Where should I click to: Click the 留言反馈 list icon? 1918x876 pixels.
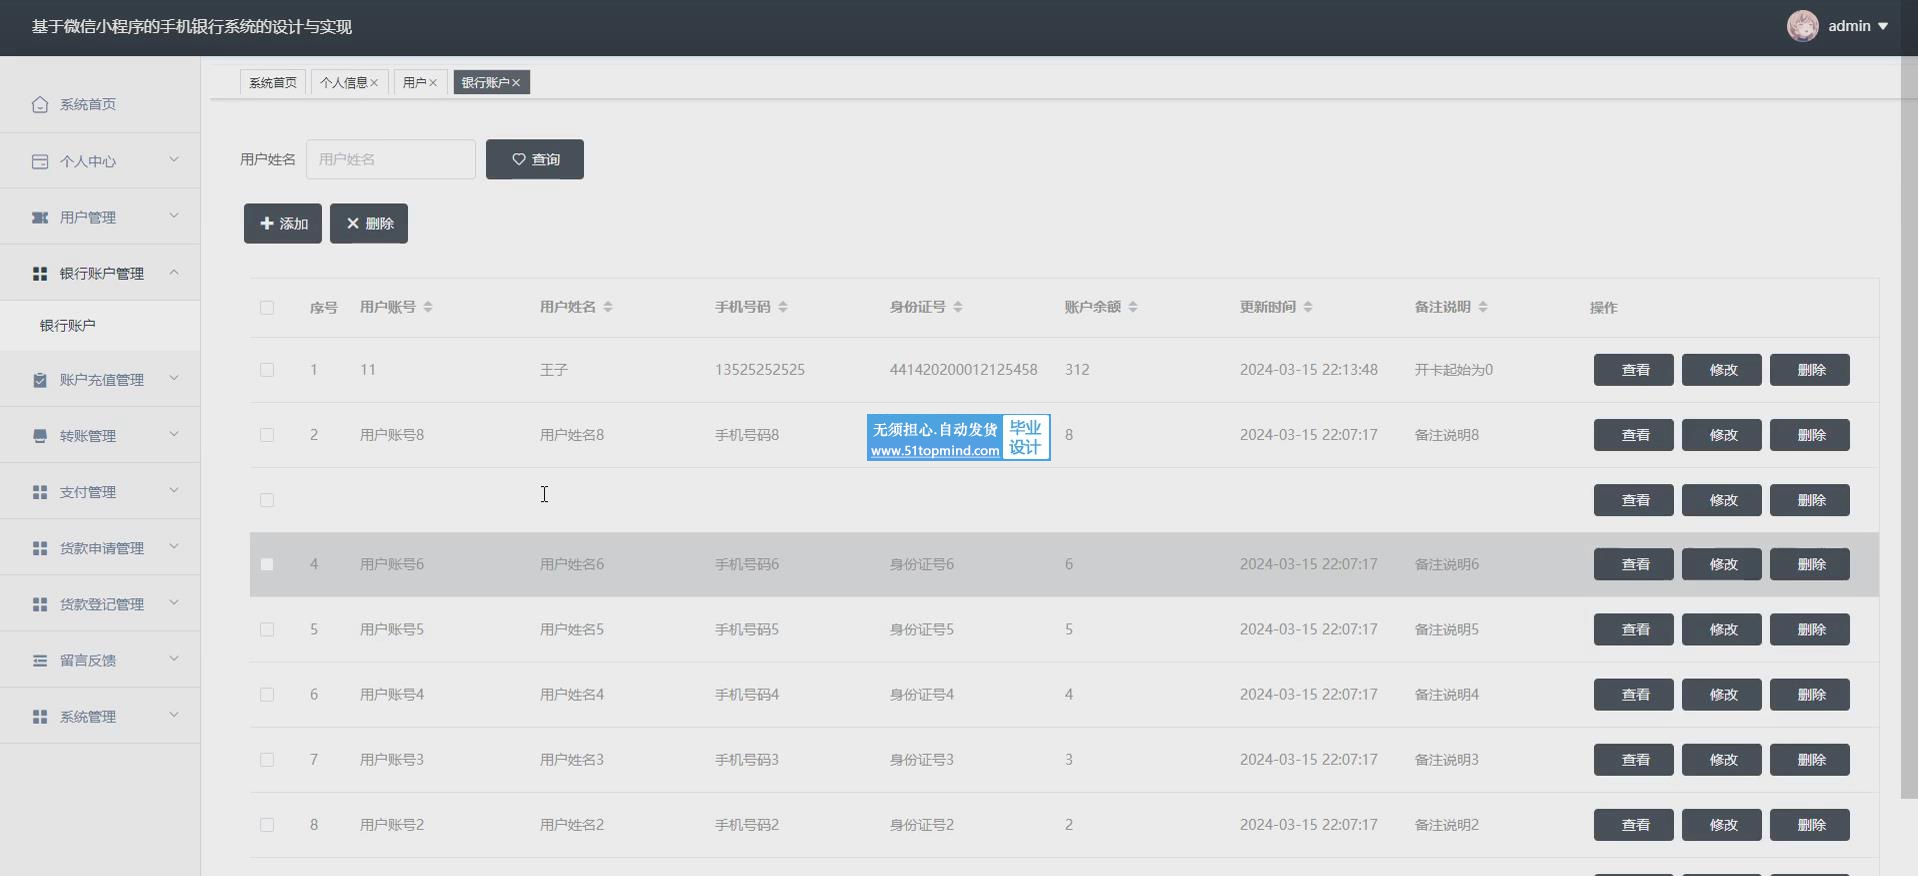pos(40,660)
